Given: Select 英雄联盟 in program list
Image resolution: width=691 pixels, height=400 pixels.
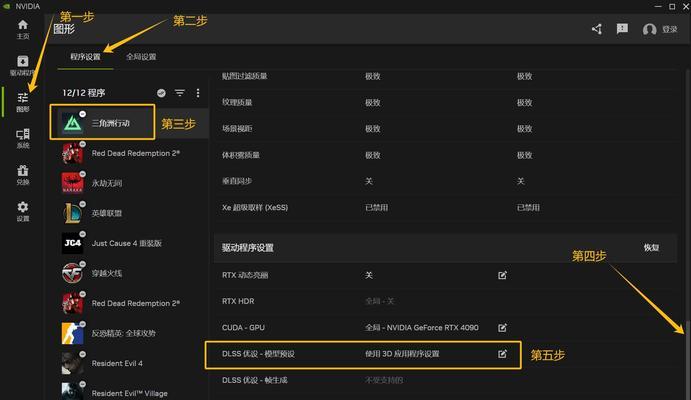Looking at the screenshot, I should click(132, 213).
